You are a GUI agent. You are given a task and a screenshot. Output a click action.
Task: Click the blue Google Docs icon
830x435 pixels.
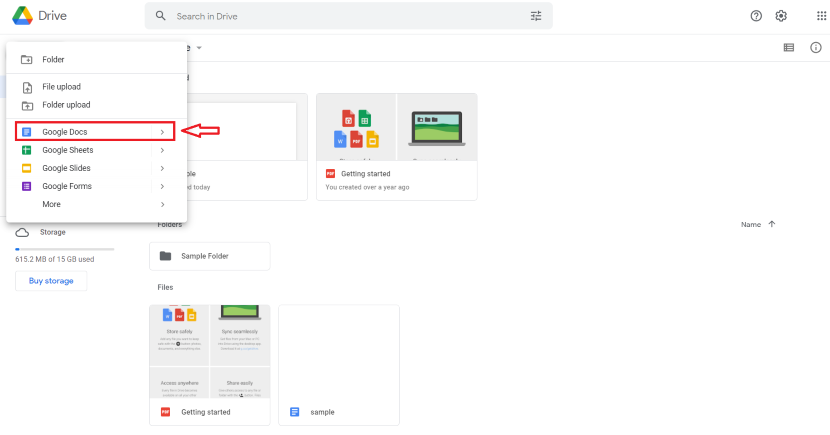(x=26, y=132)
